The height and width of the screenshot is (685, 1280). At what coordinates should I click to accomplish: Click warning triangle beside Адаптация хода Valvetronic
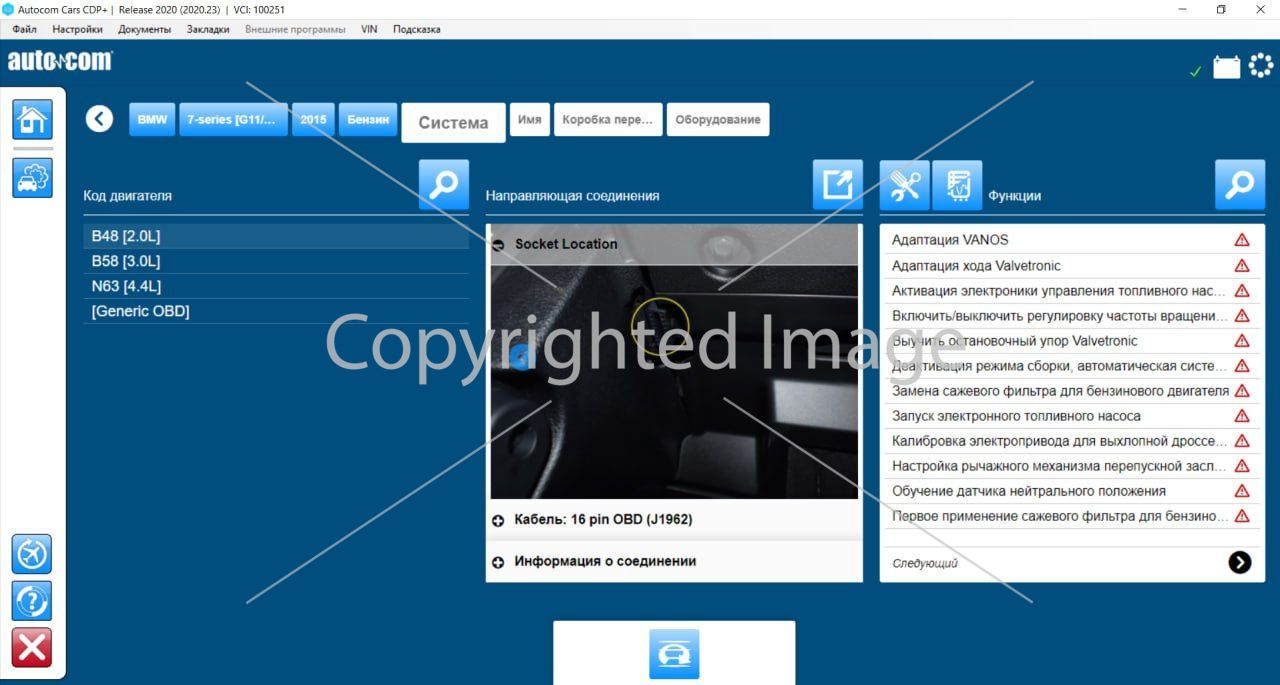click(x=1242, y=266)
